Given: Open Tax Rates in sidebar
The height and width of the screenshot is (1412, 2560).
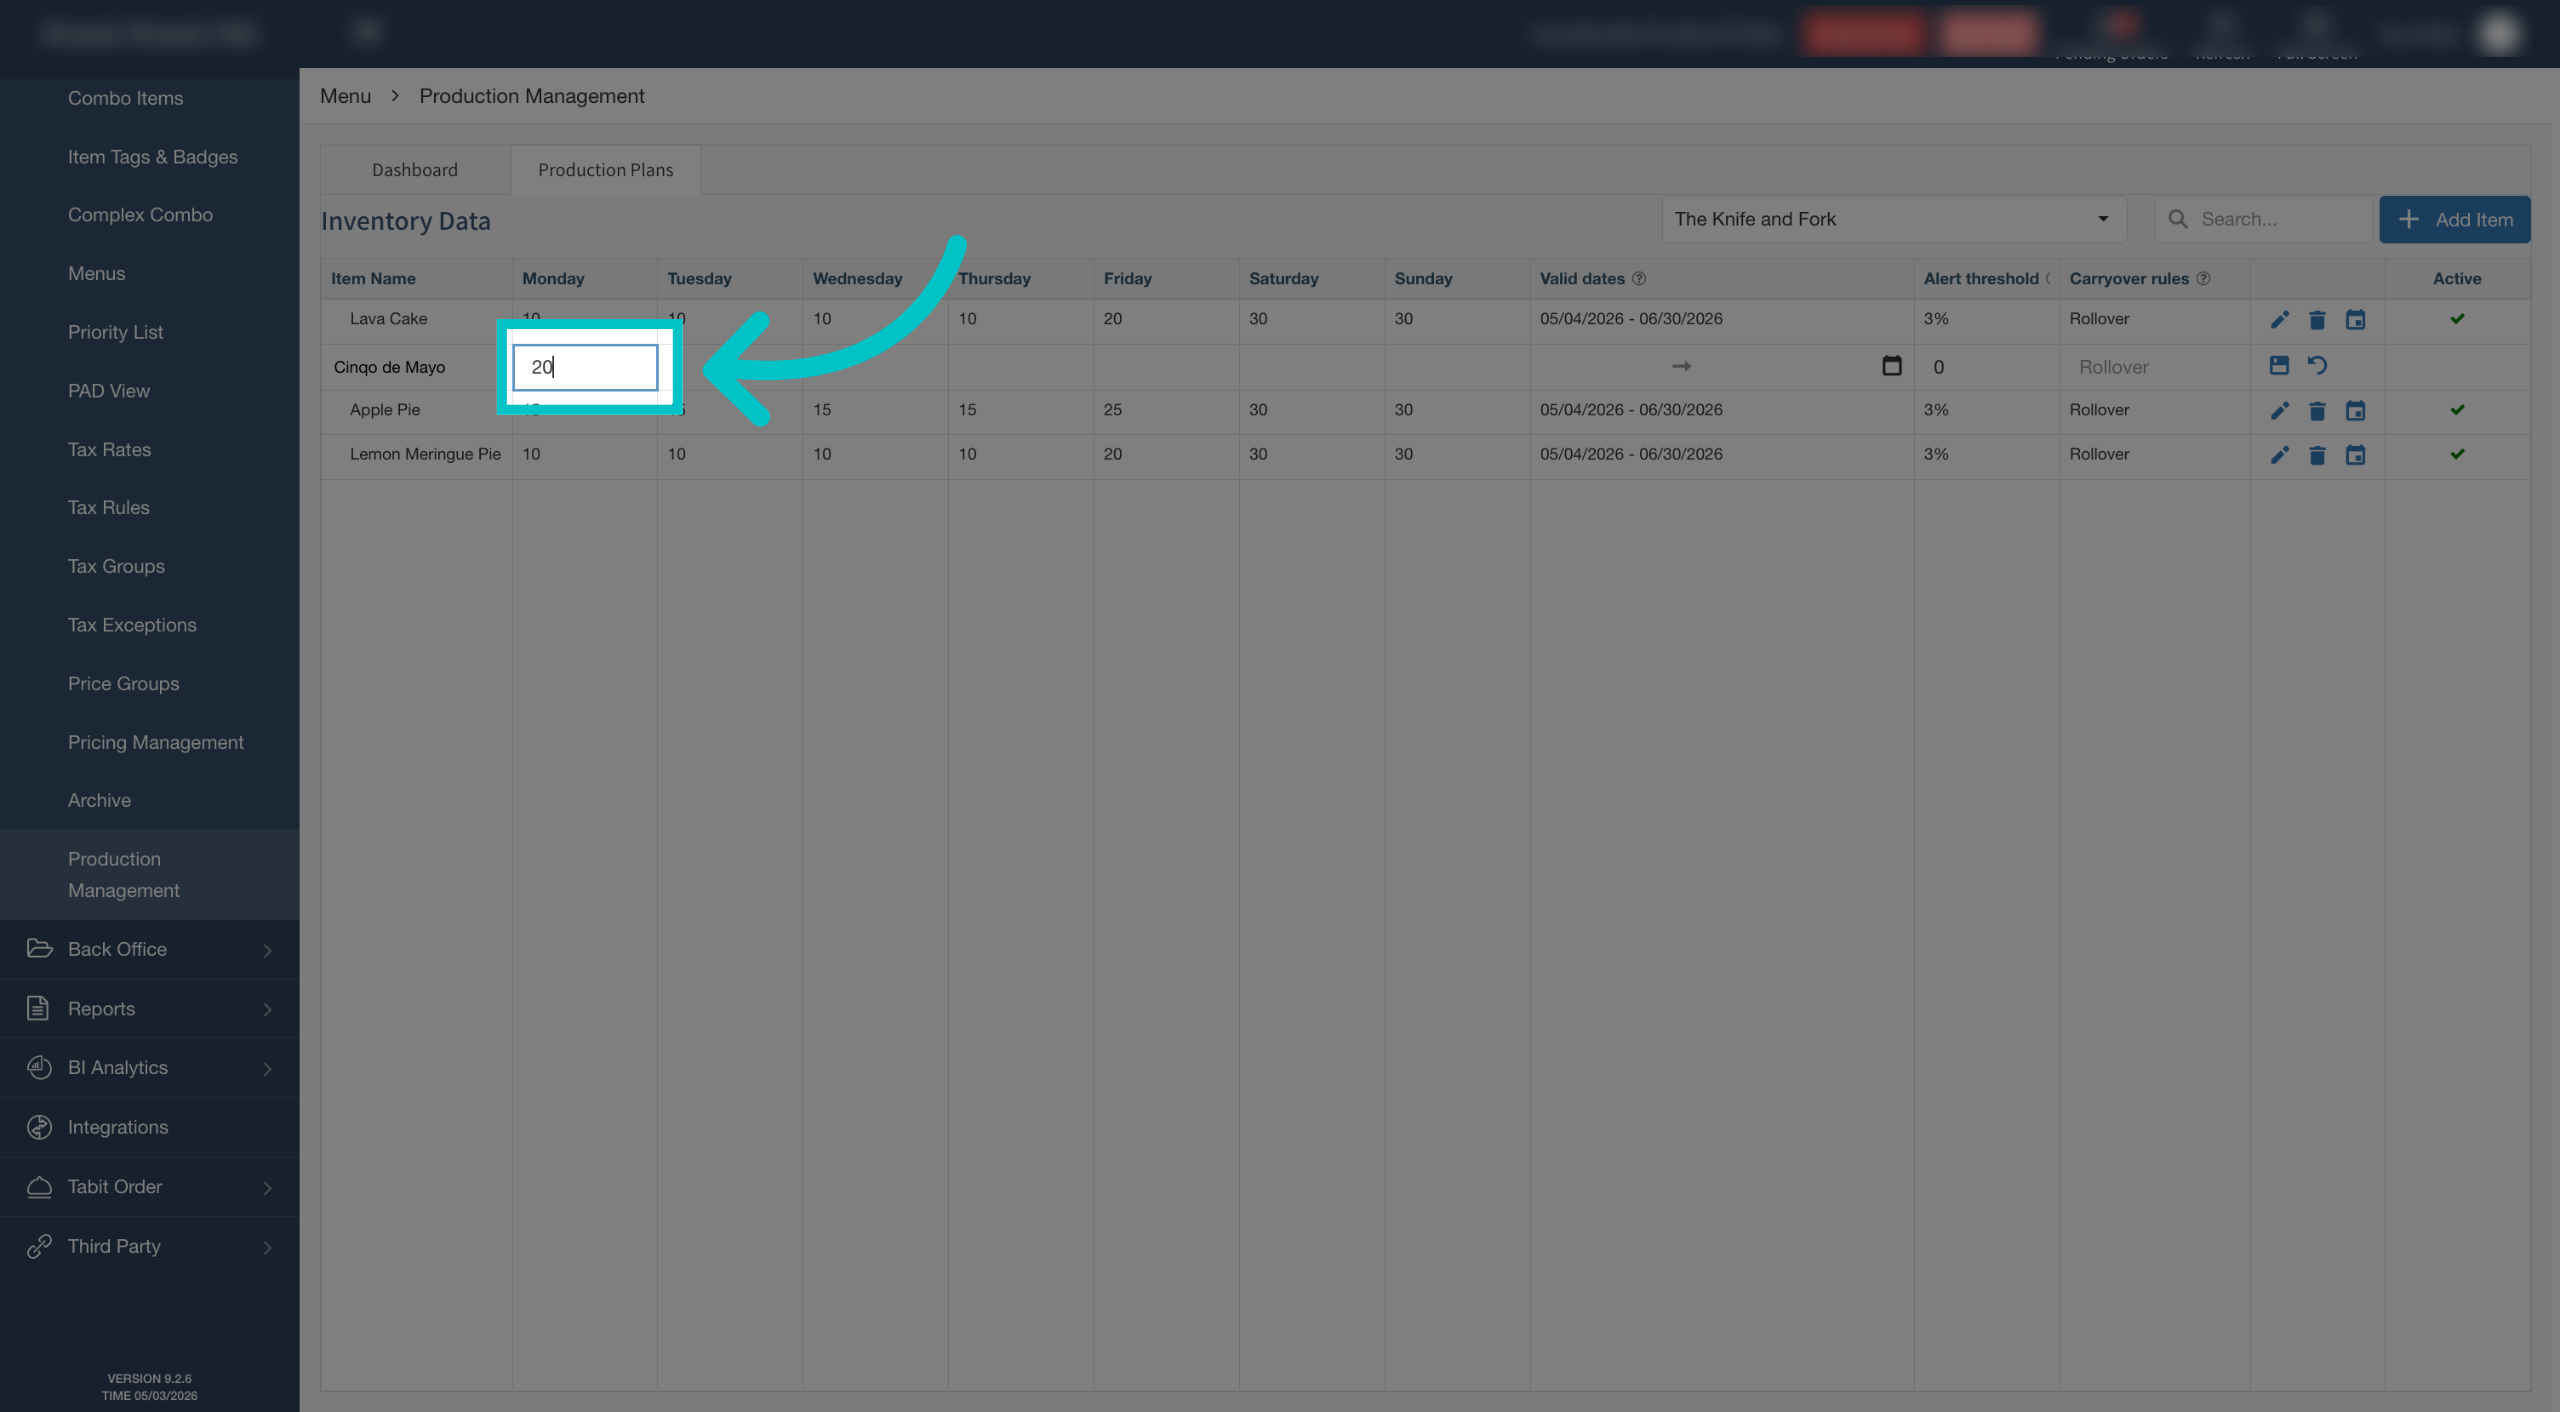Looking at the screenshot, I should pyautogui.click(x=109, y=450).
